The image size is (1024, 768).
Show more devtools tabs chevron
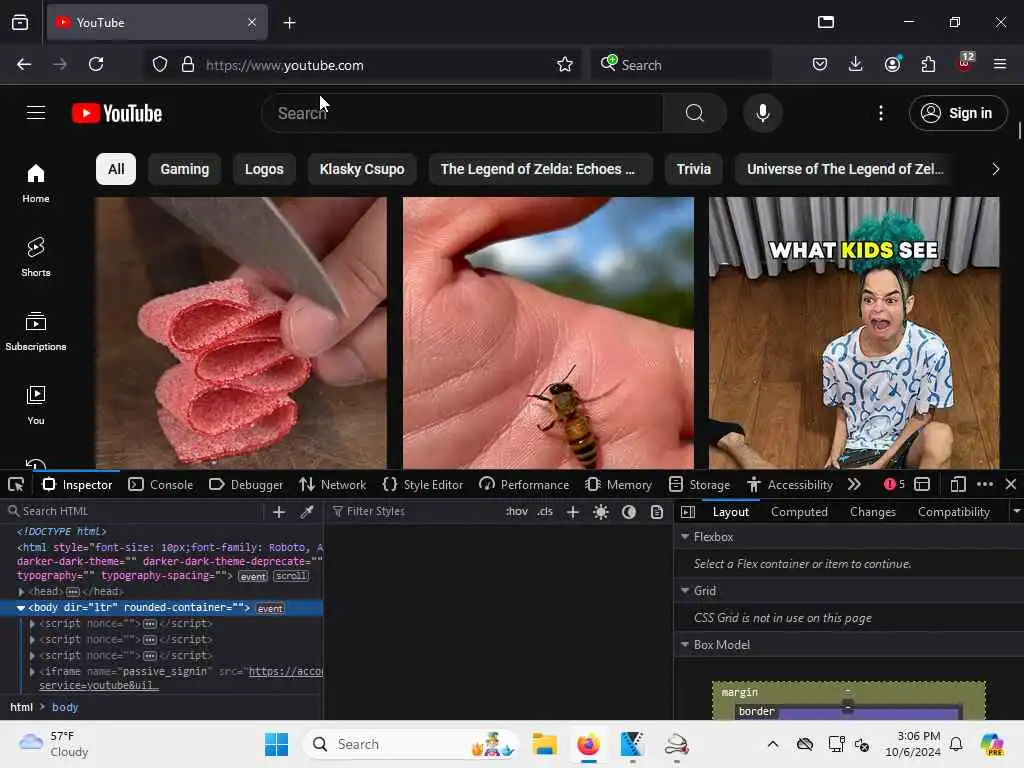point(854,485)
